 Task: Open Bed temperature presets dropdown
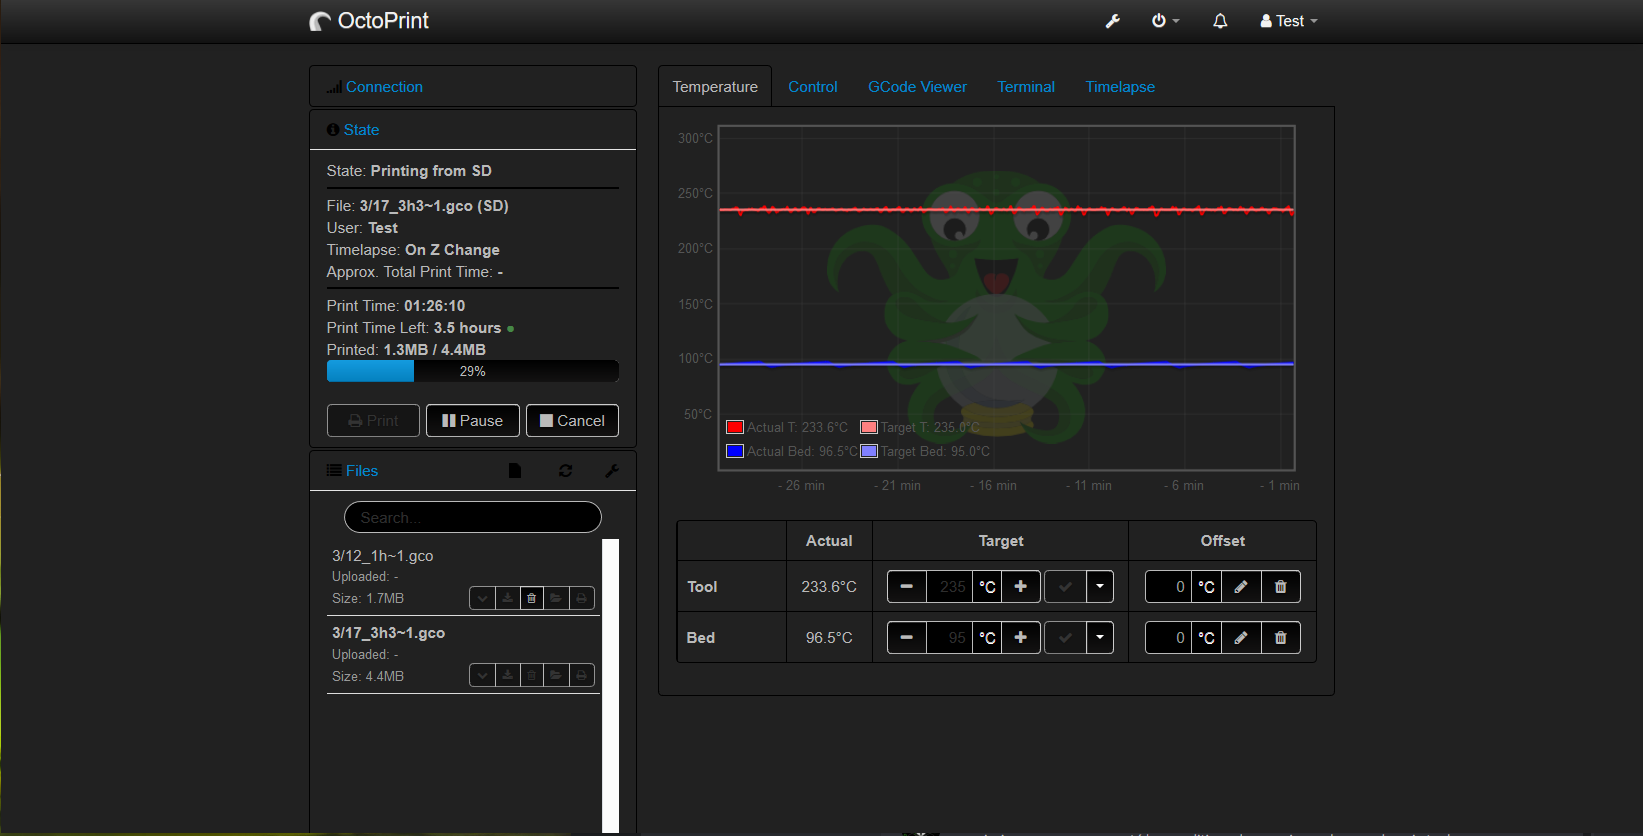click(1100, 638)
